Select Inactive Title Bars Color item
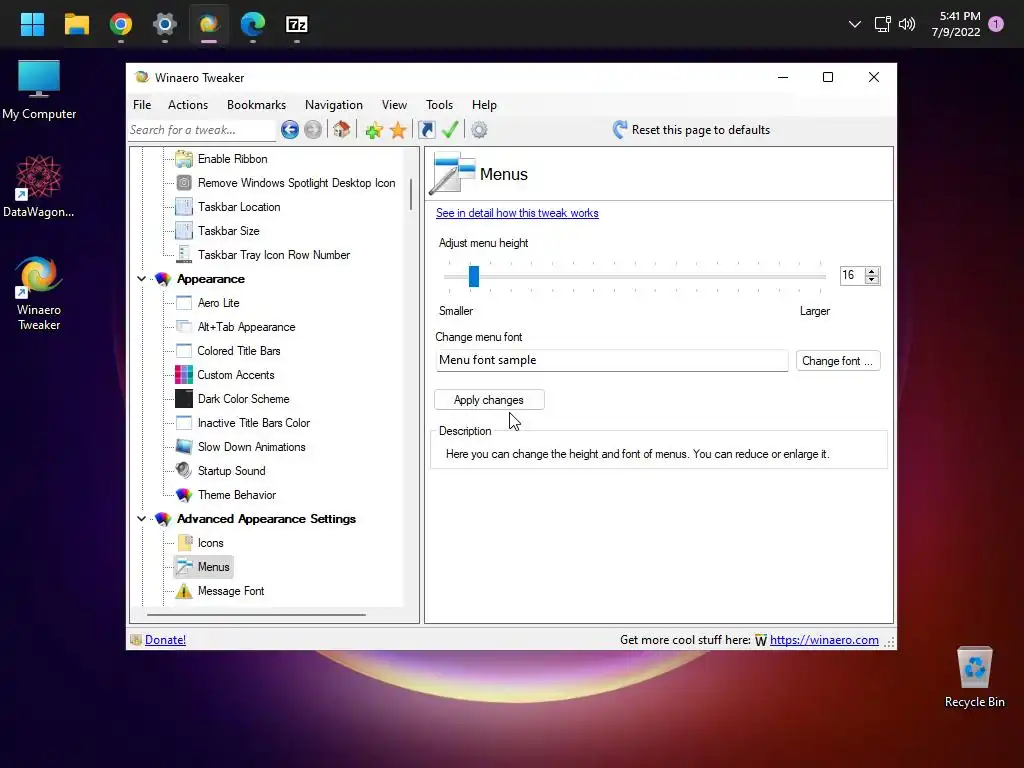1024x768 pixels. (x=254, y=423)
